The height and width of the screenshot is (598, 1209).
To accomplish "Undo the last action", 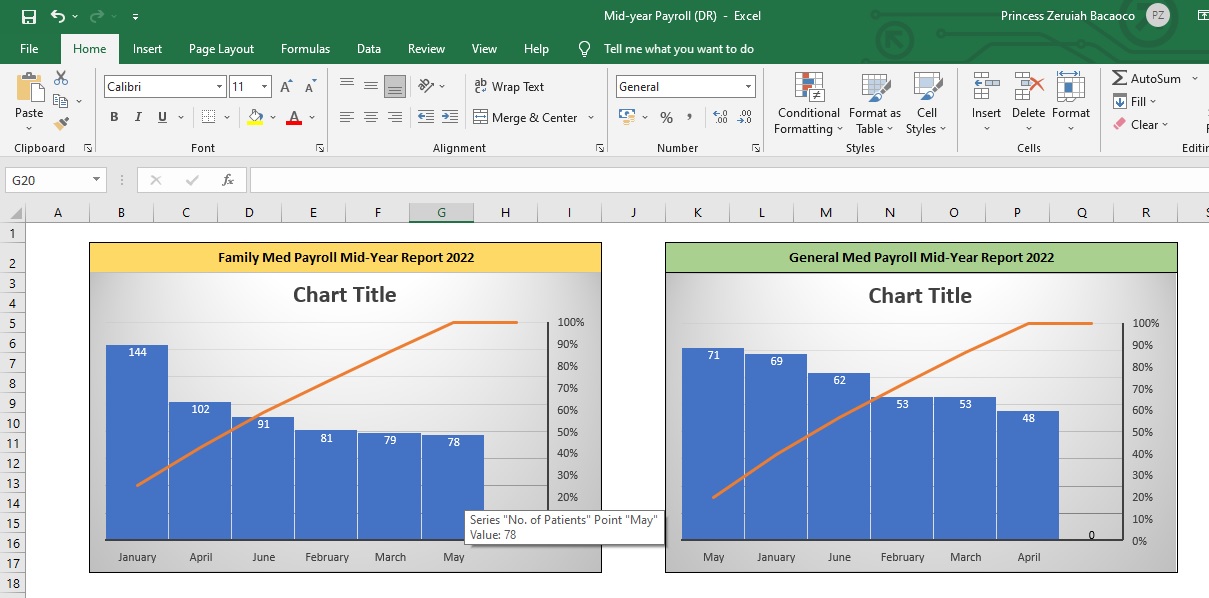I will 57,16.
